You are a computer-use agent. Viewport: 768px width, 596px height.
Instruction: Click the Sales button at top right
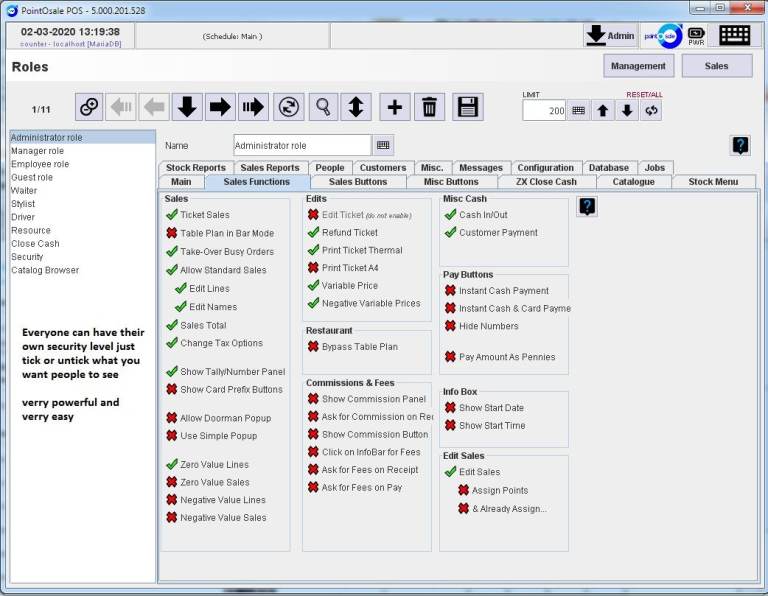[x=717, y=66]
